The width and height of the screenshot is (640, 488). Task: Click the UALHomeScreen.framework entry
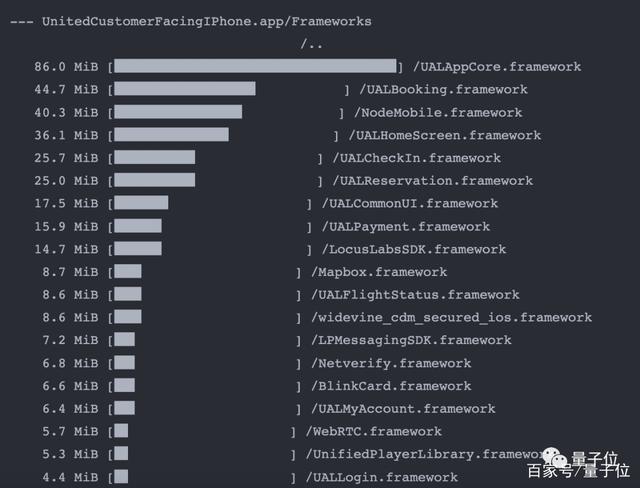(445, 135)
